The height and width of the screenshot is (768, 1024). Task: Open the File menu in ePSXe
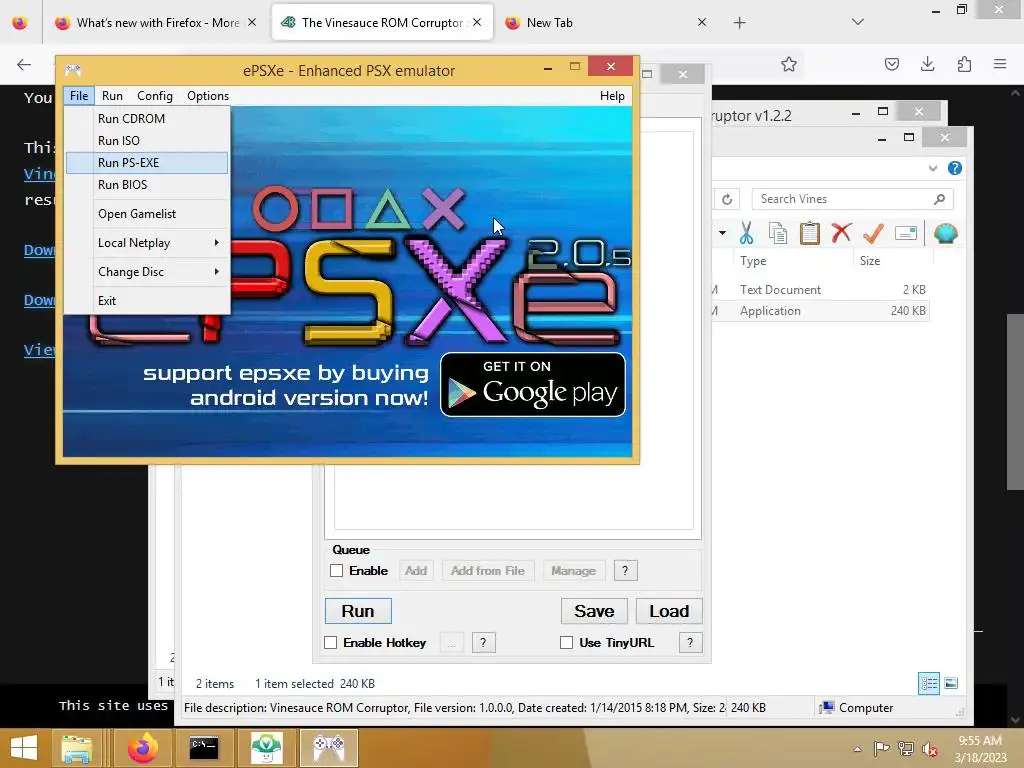click(79, 96)
